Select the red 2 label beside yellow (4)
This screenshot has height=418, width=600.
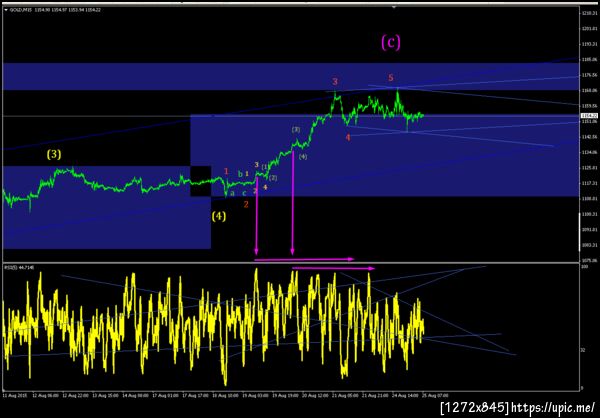(246, 204)
